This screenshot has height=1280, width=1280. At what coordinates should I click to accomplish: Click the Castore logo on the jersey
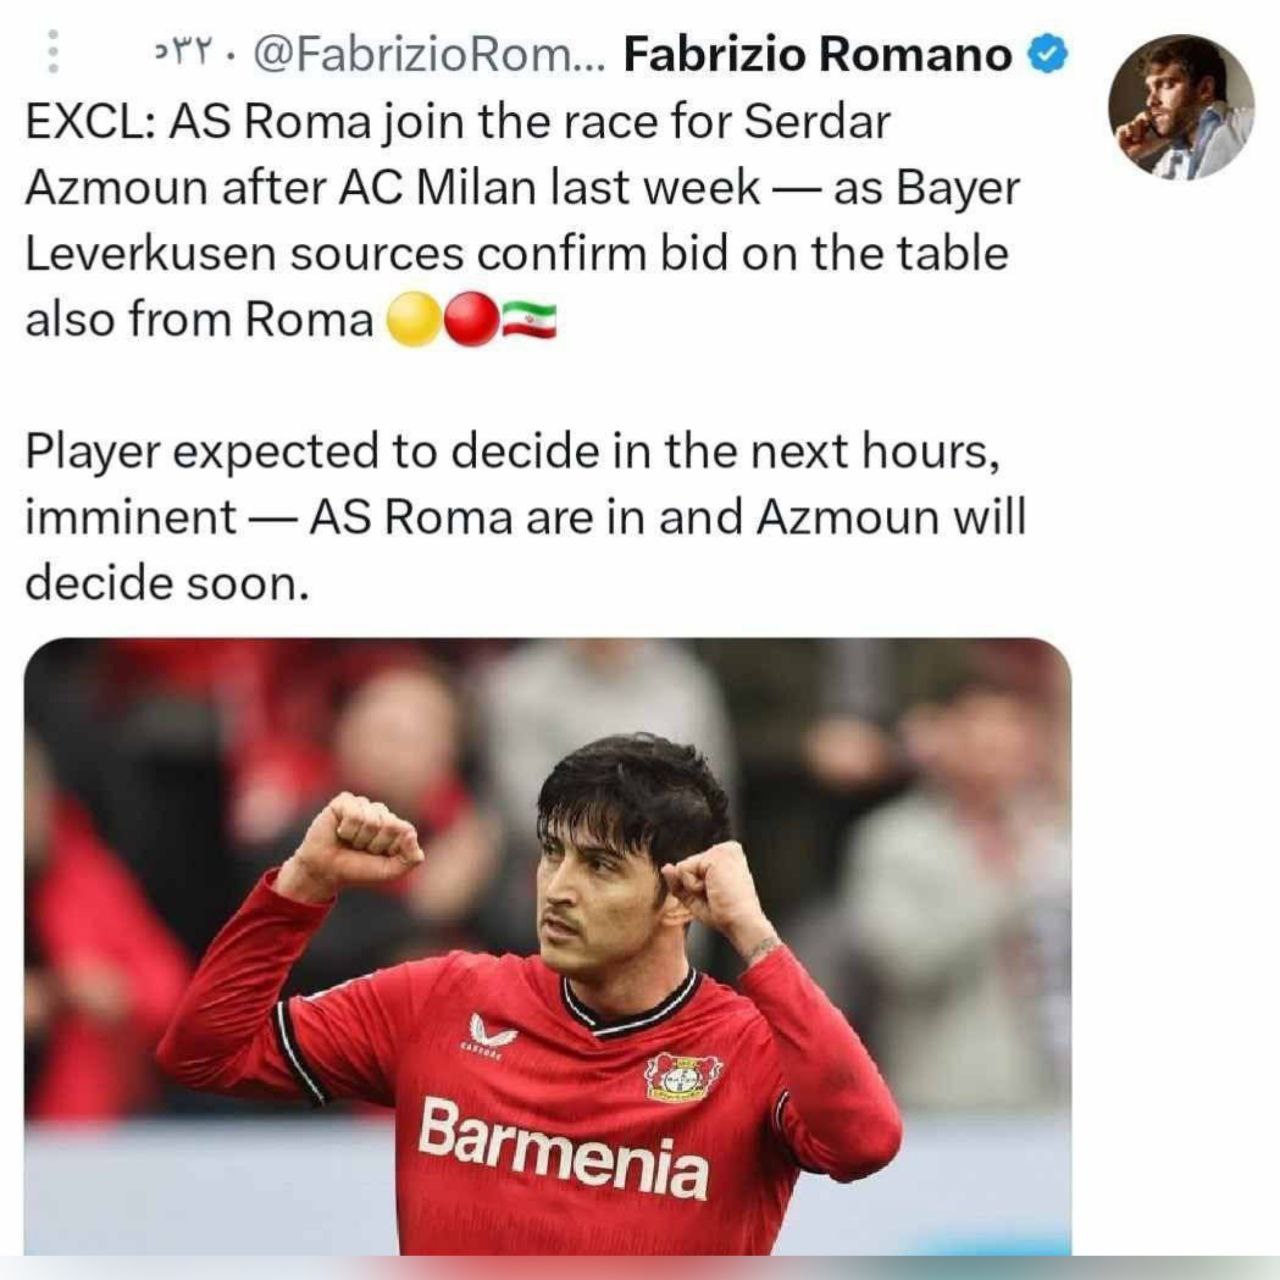[x=491, y=1032]
